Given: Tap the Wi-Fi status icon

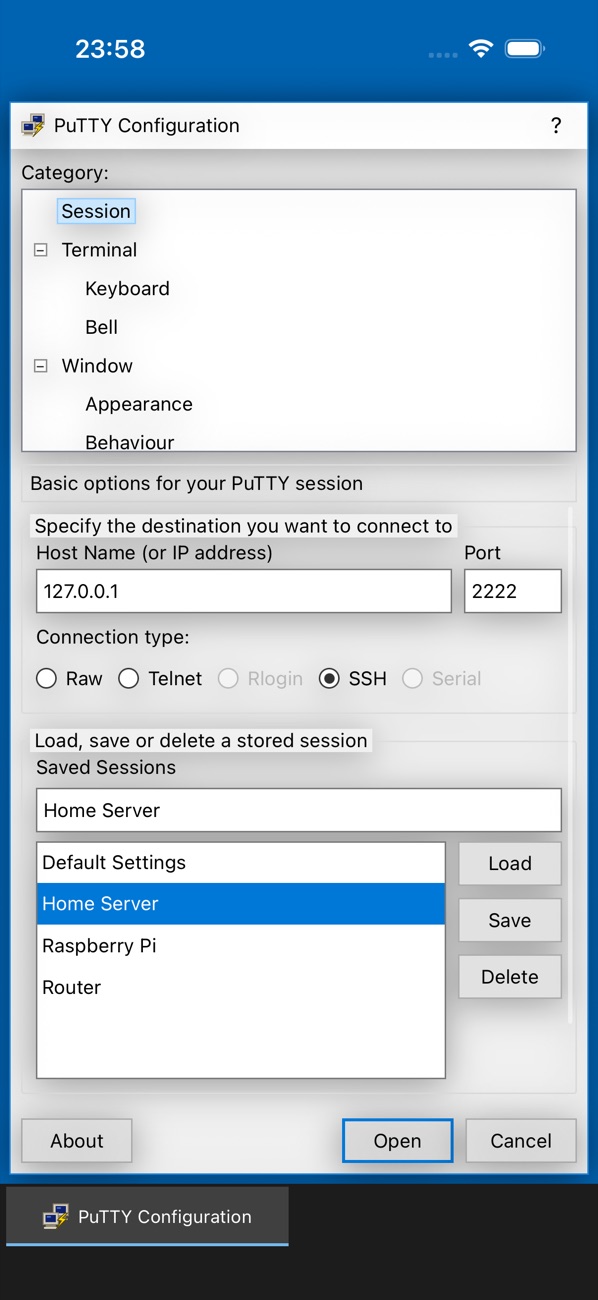Looking at the screenshot, I should point(482,49).
